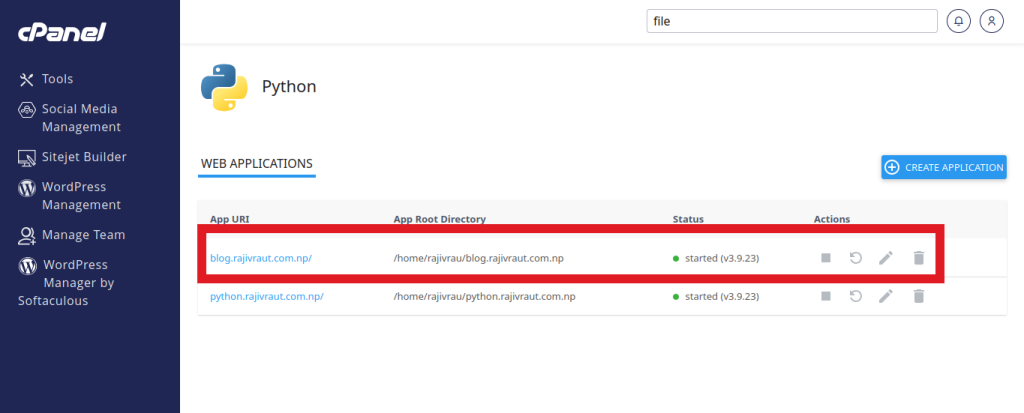Stop the python.rajivraut.com.np app
1024x413 pixels.
825,297
